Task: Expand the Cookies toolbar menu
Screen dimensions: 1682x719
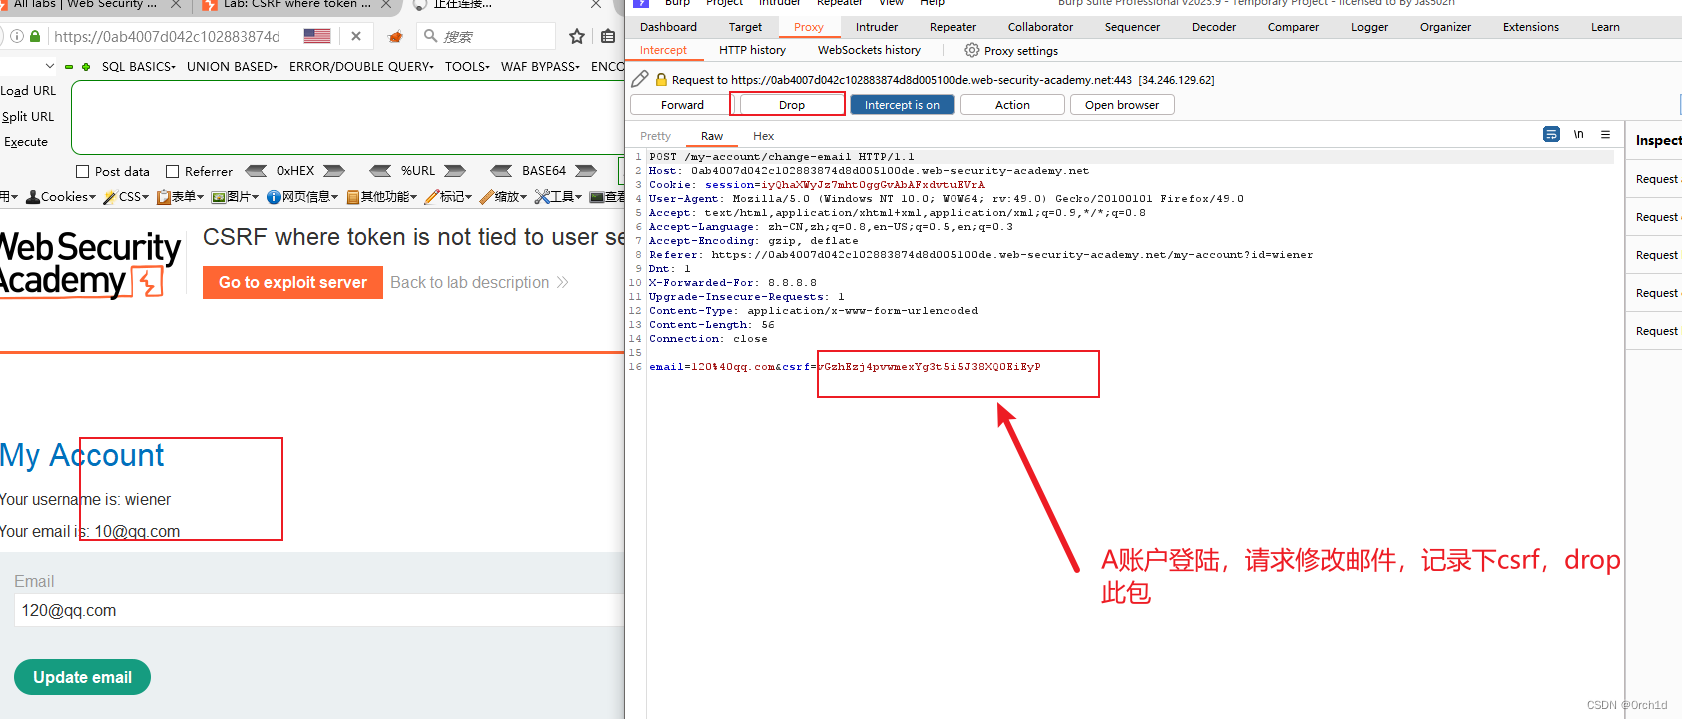Action: tap(61, 197)
